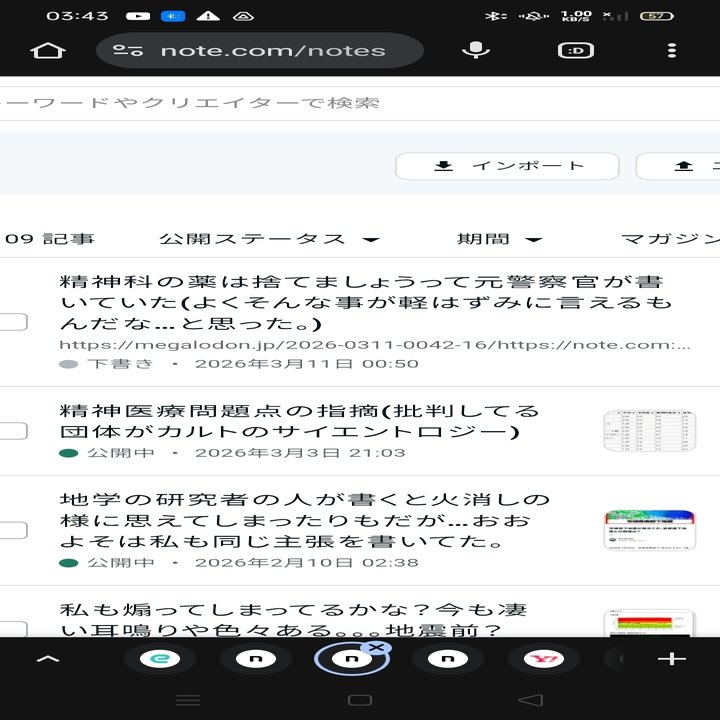The width and height of the screenshot is (720, 720).
Task: Click the 下書き status of first article
Action: point(106,364)
